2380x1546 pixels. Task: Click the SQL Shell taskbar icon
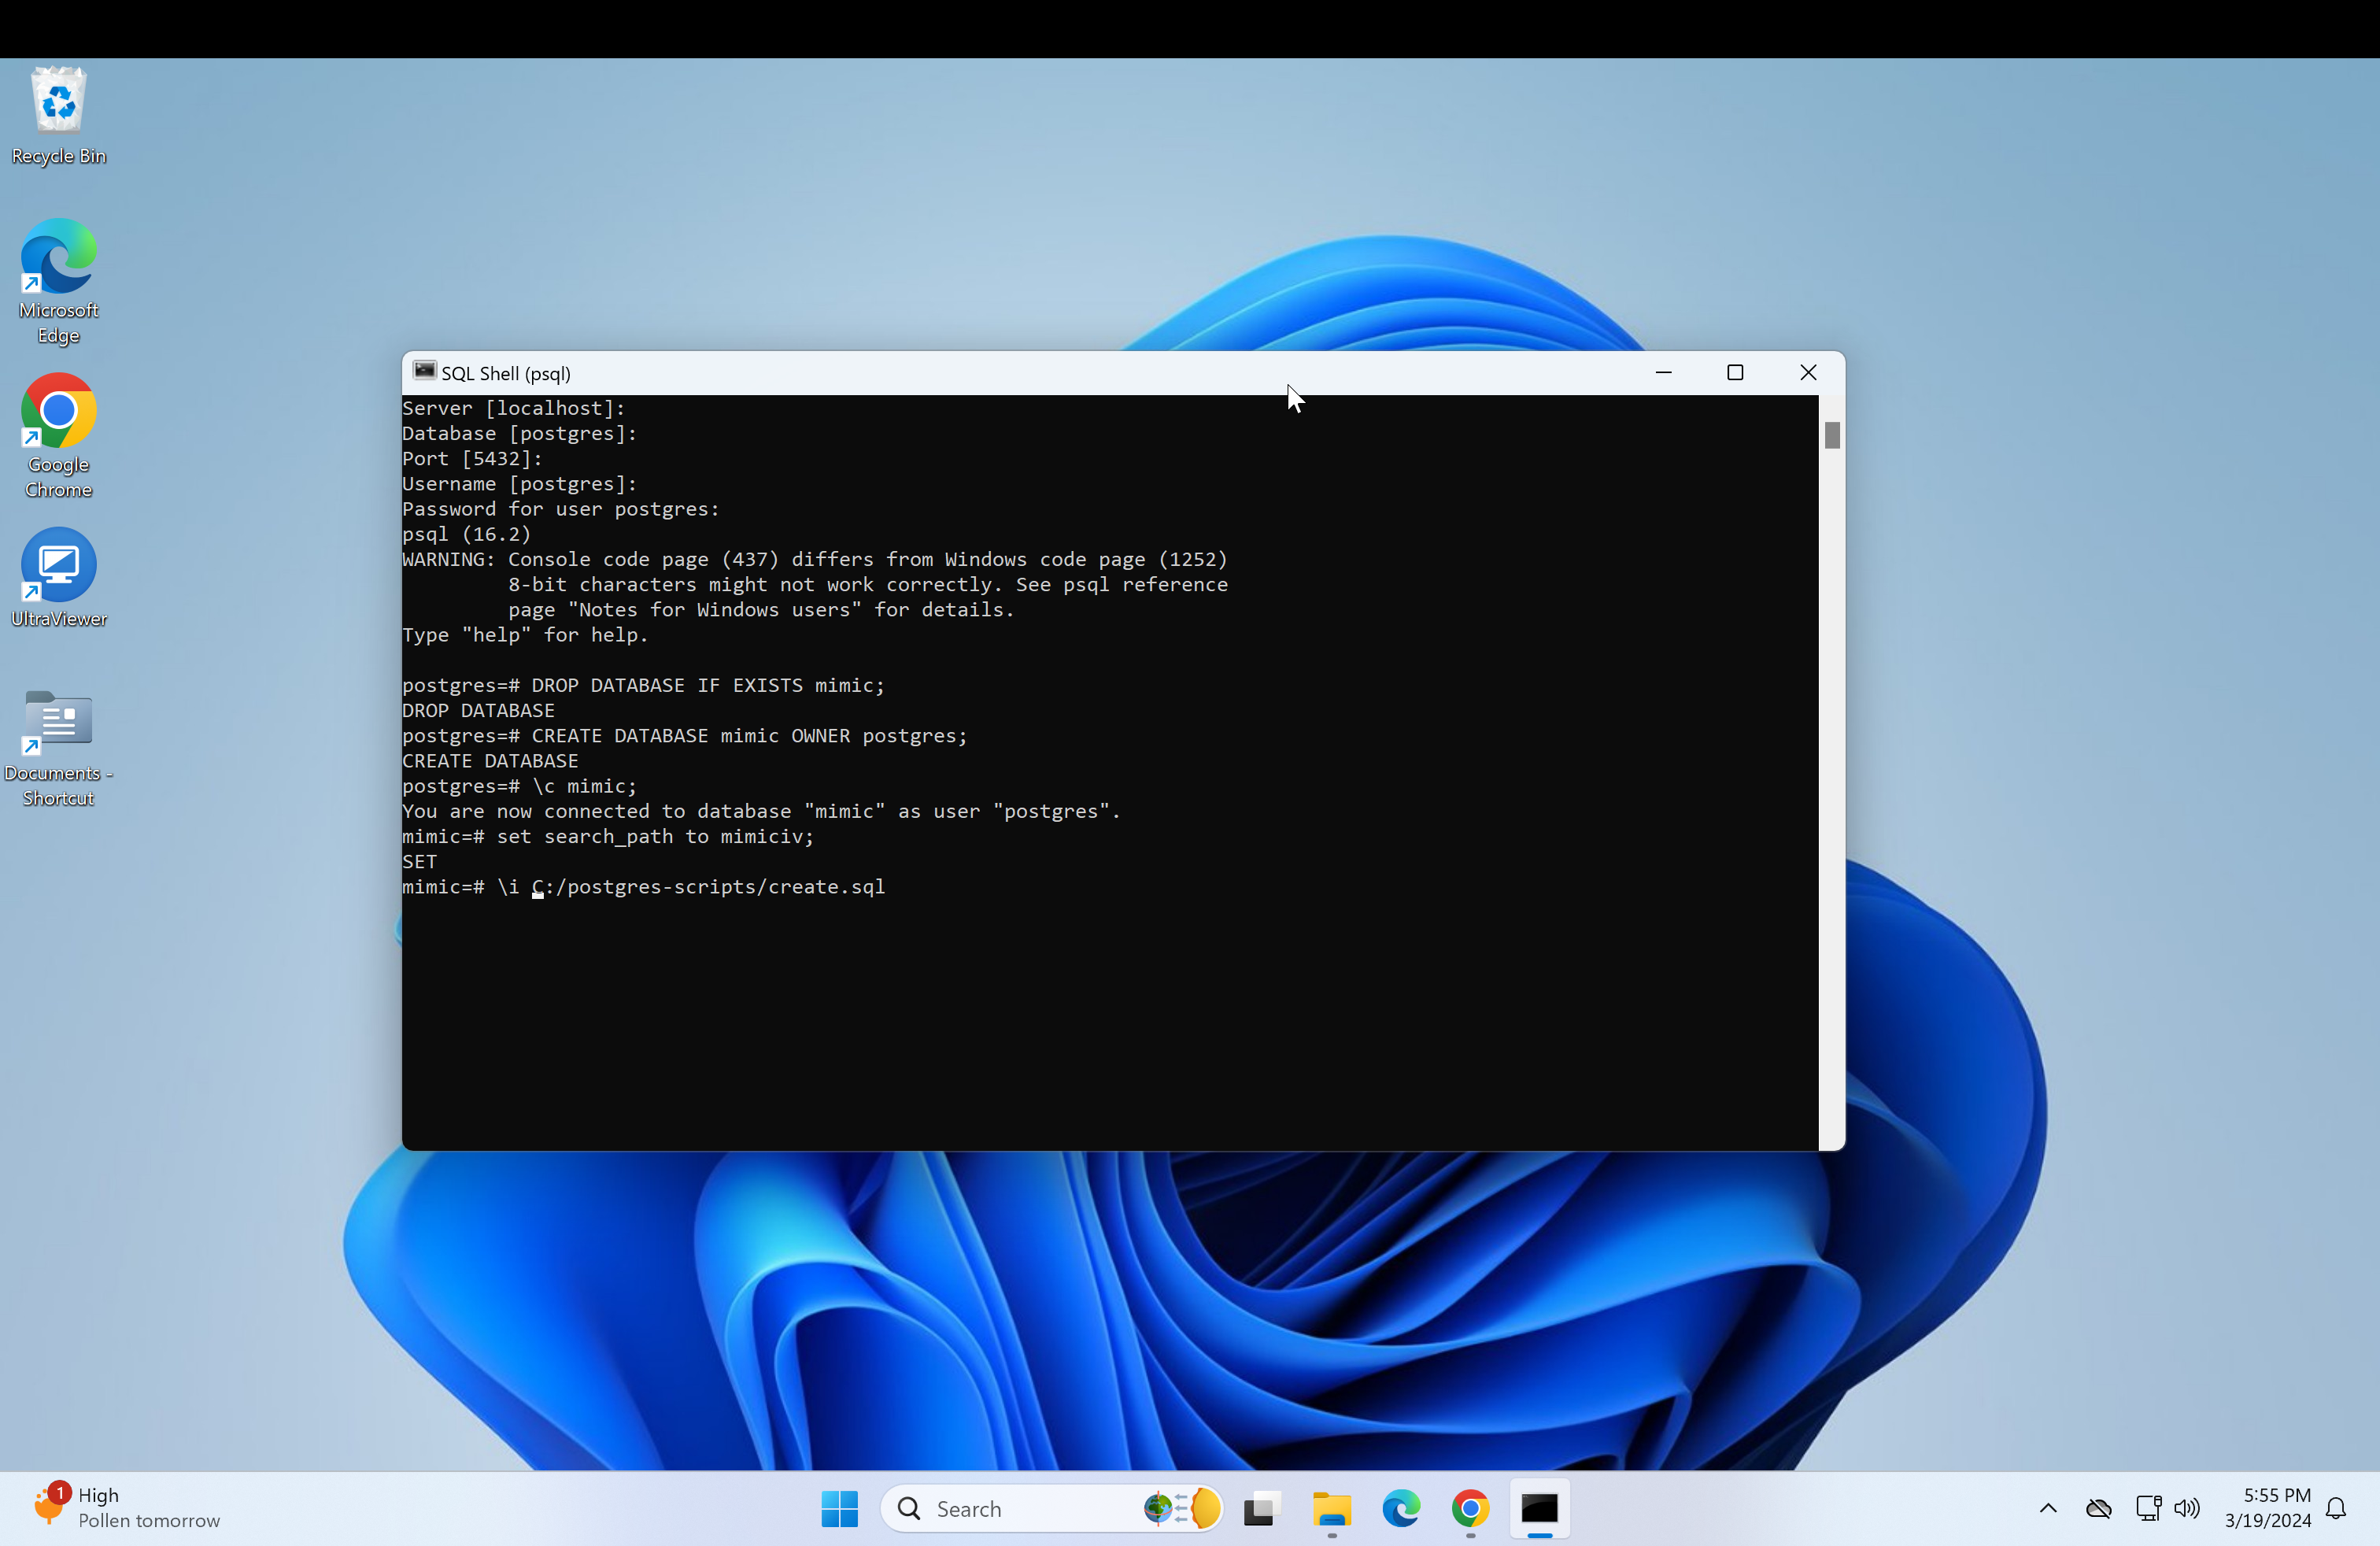(x=1539, y=1508)
